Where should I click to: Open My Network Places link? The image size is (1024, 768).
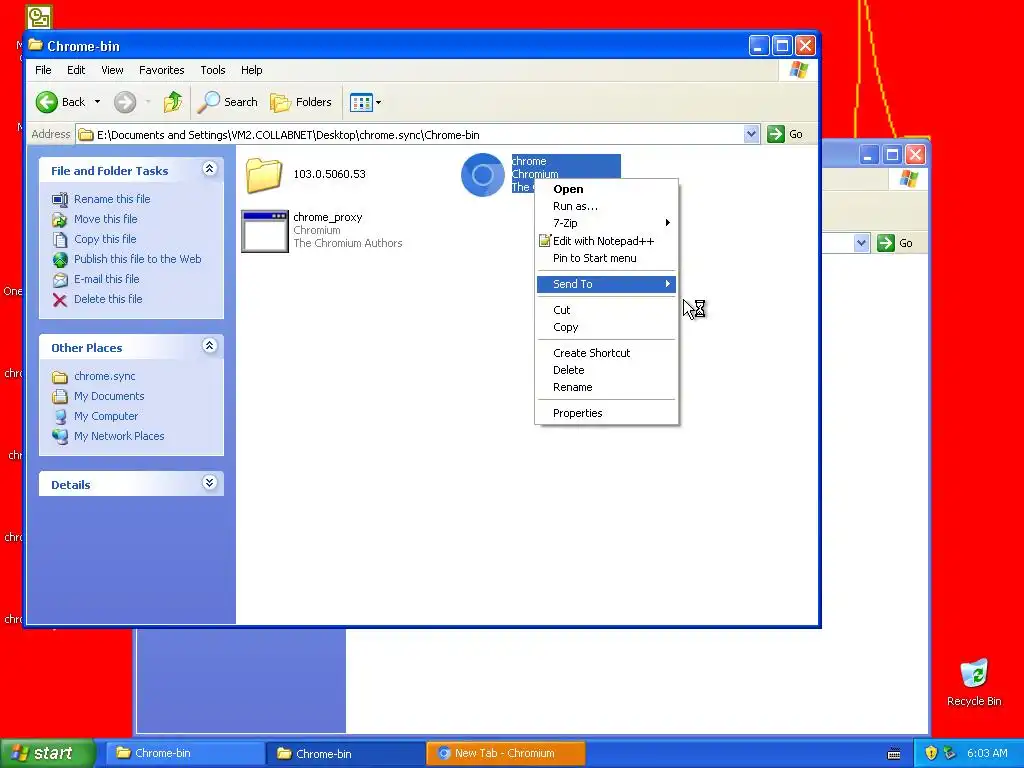pyautogui.click(x=119, y=436)
